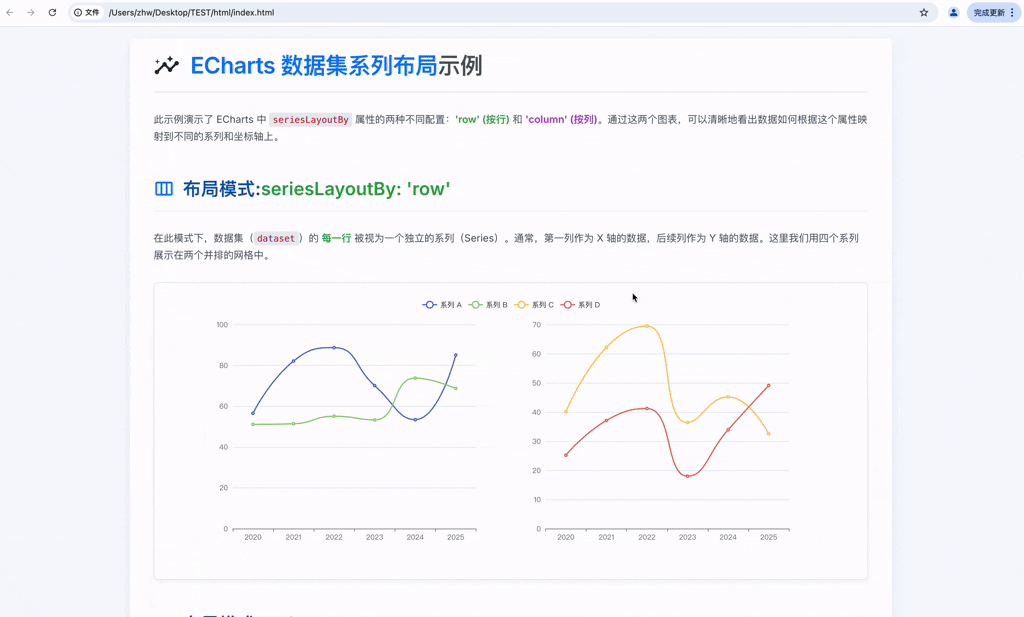Click the 2022 axis label on the left chart

coord(334,537)
